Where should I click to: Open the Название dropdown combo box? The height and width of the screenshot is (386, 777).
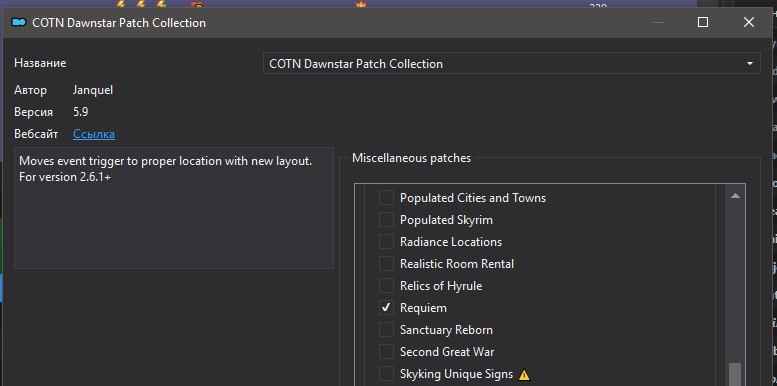click(x=511, y=63)
